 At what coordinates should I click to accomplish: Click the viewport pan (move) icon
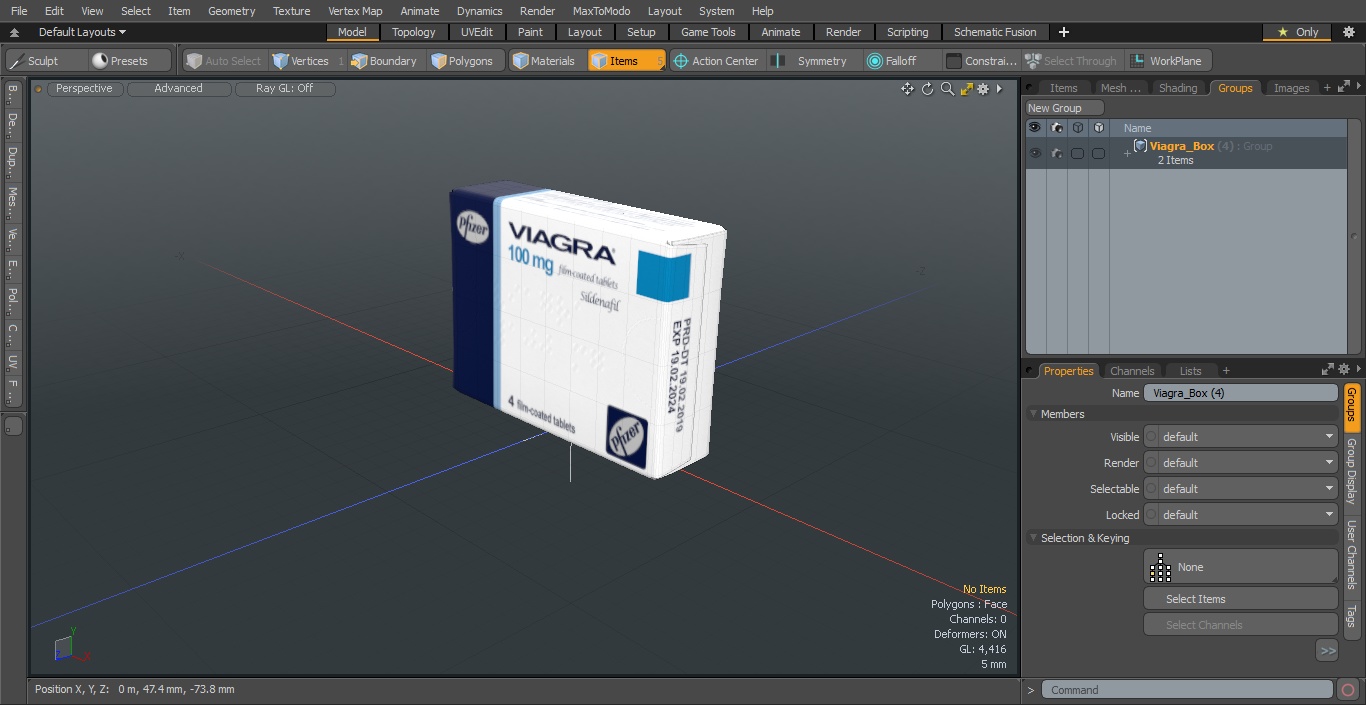pyautogui.click(x=907, y=89)
